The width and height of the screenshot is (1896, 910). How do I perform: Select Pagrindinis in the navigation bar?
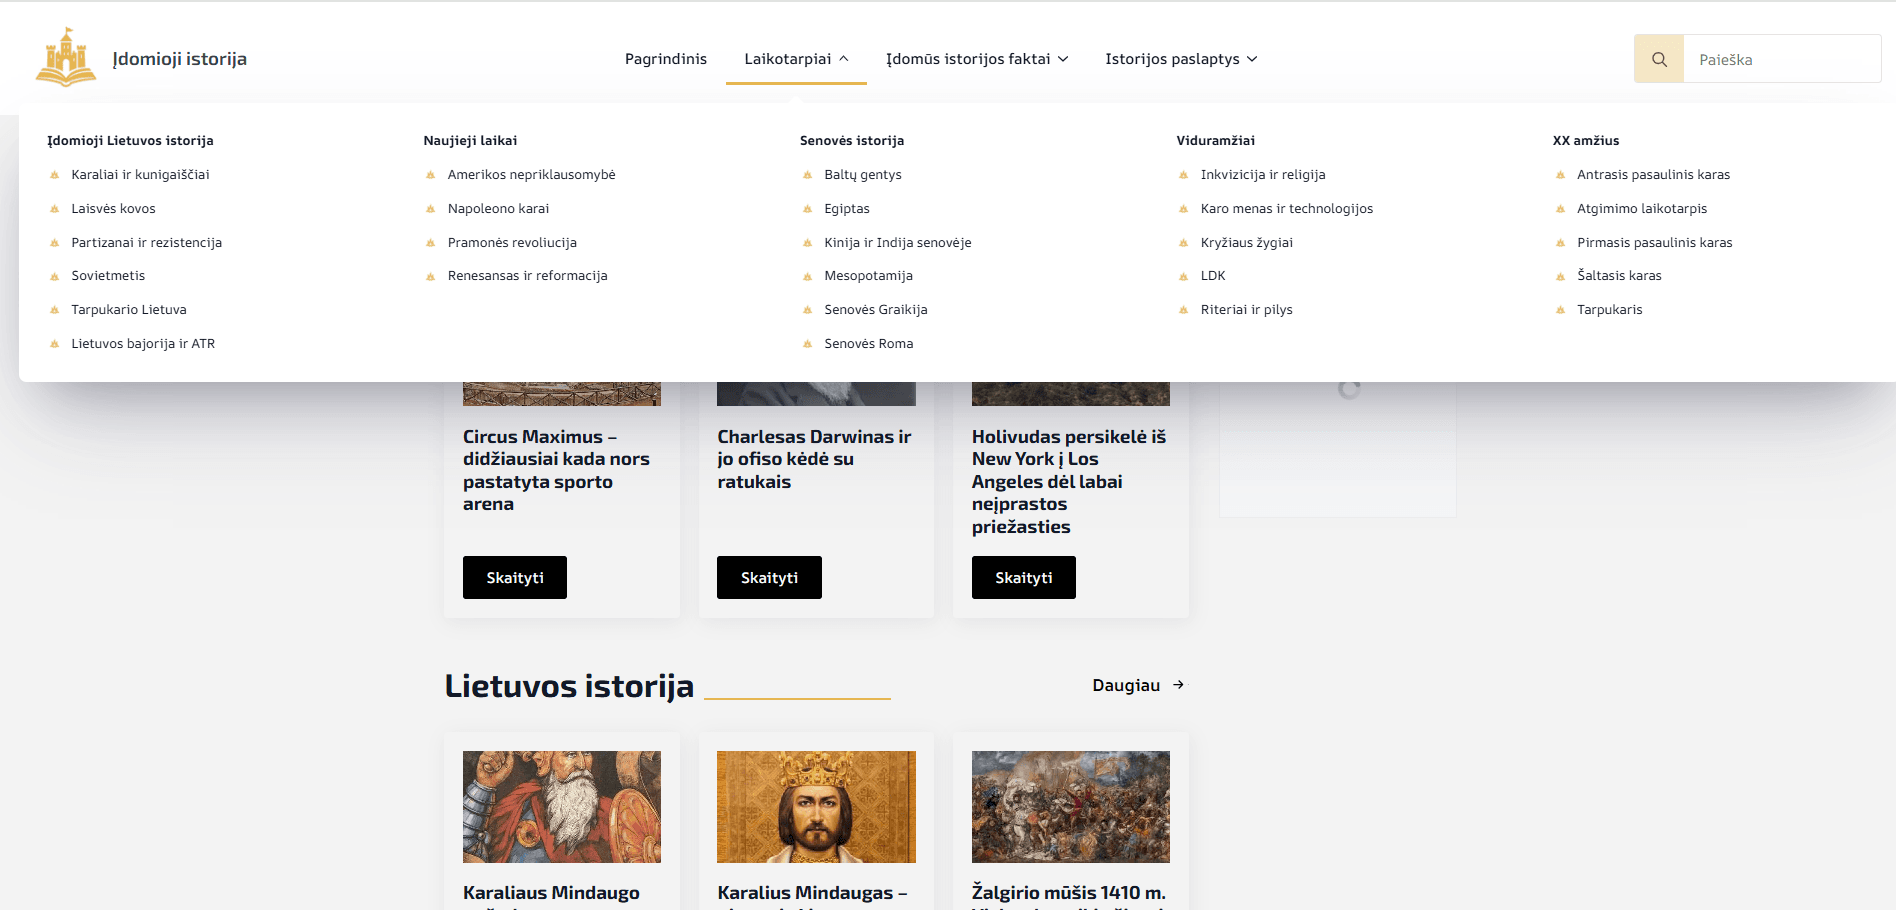[x=665, y=58]
